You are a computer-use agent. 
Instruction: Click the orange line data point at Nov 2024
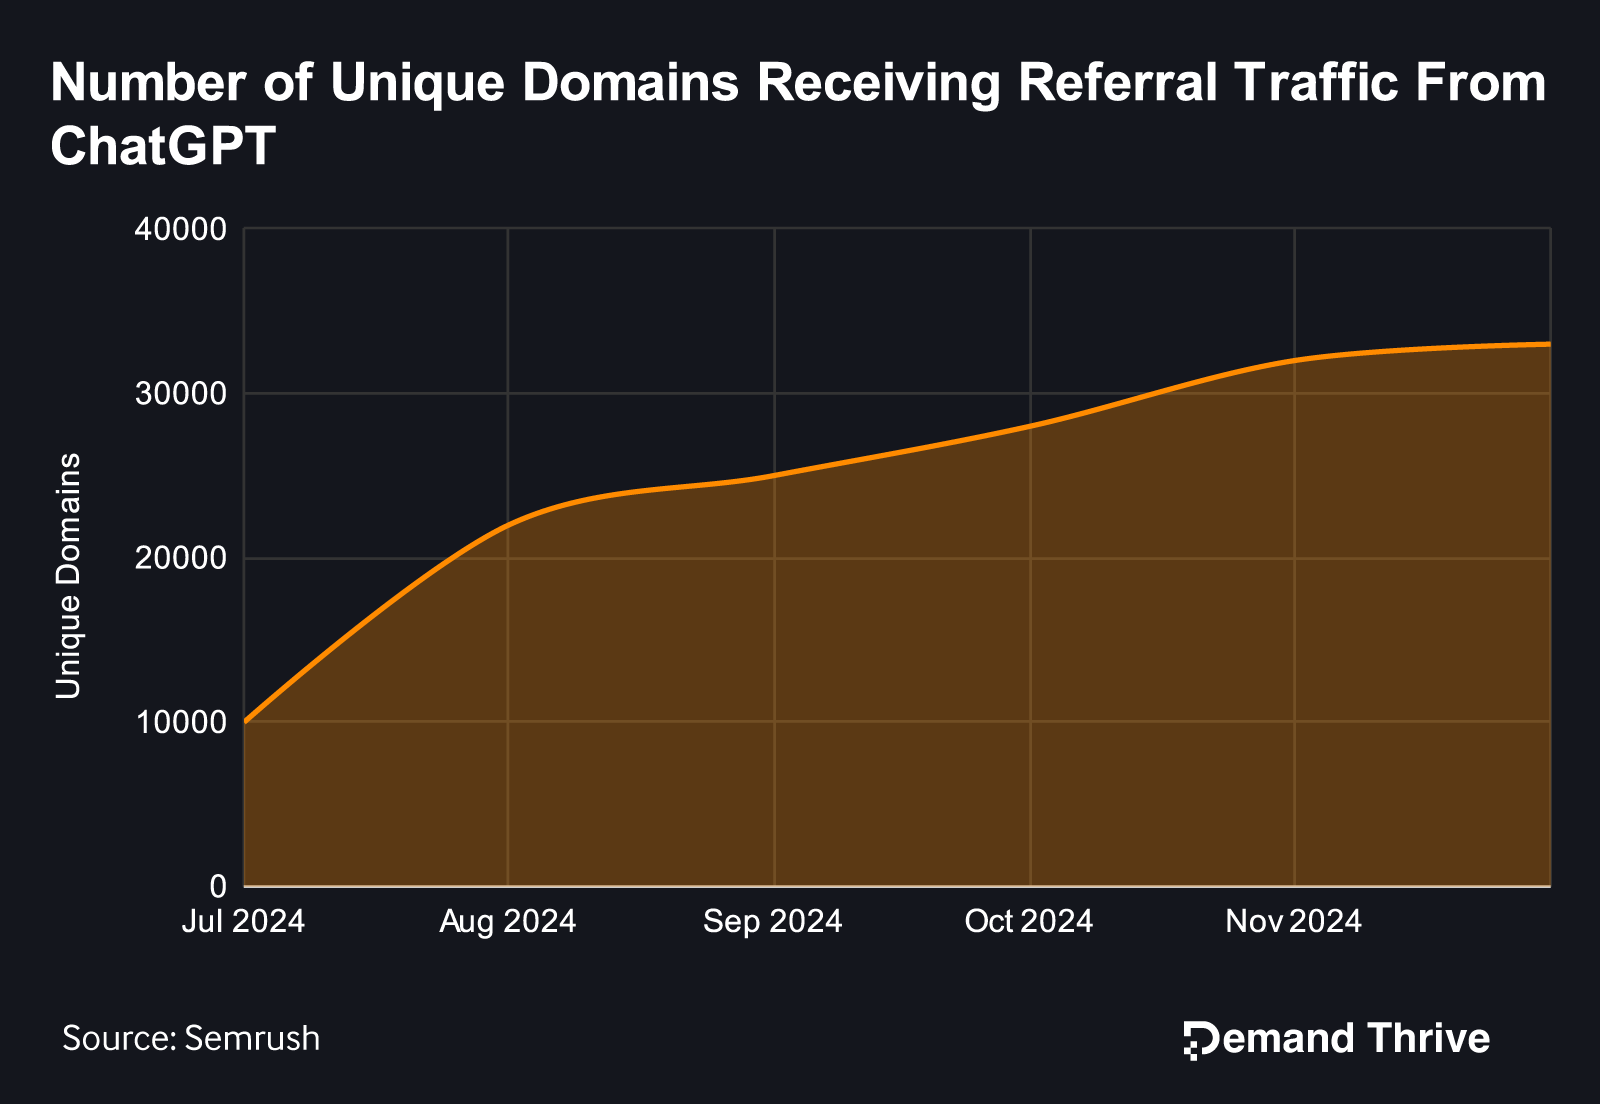[1295, 360]
